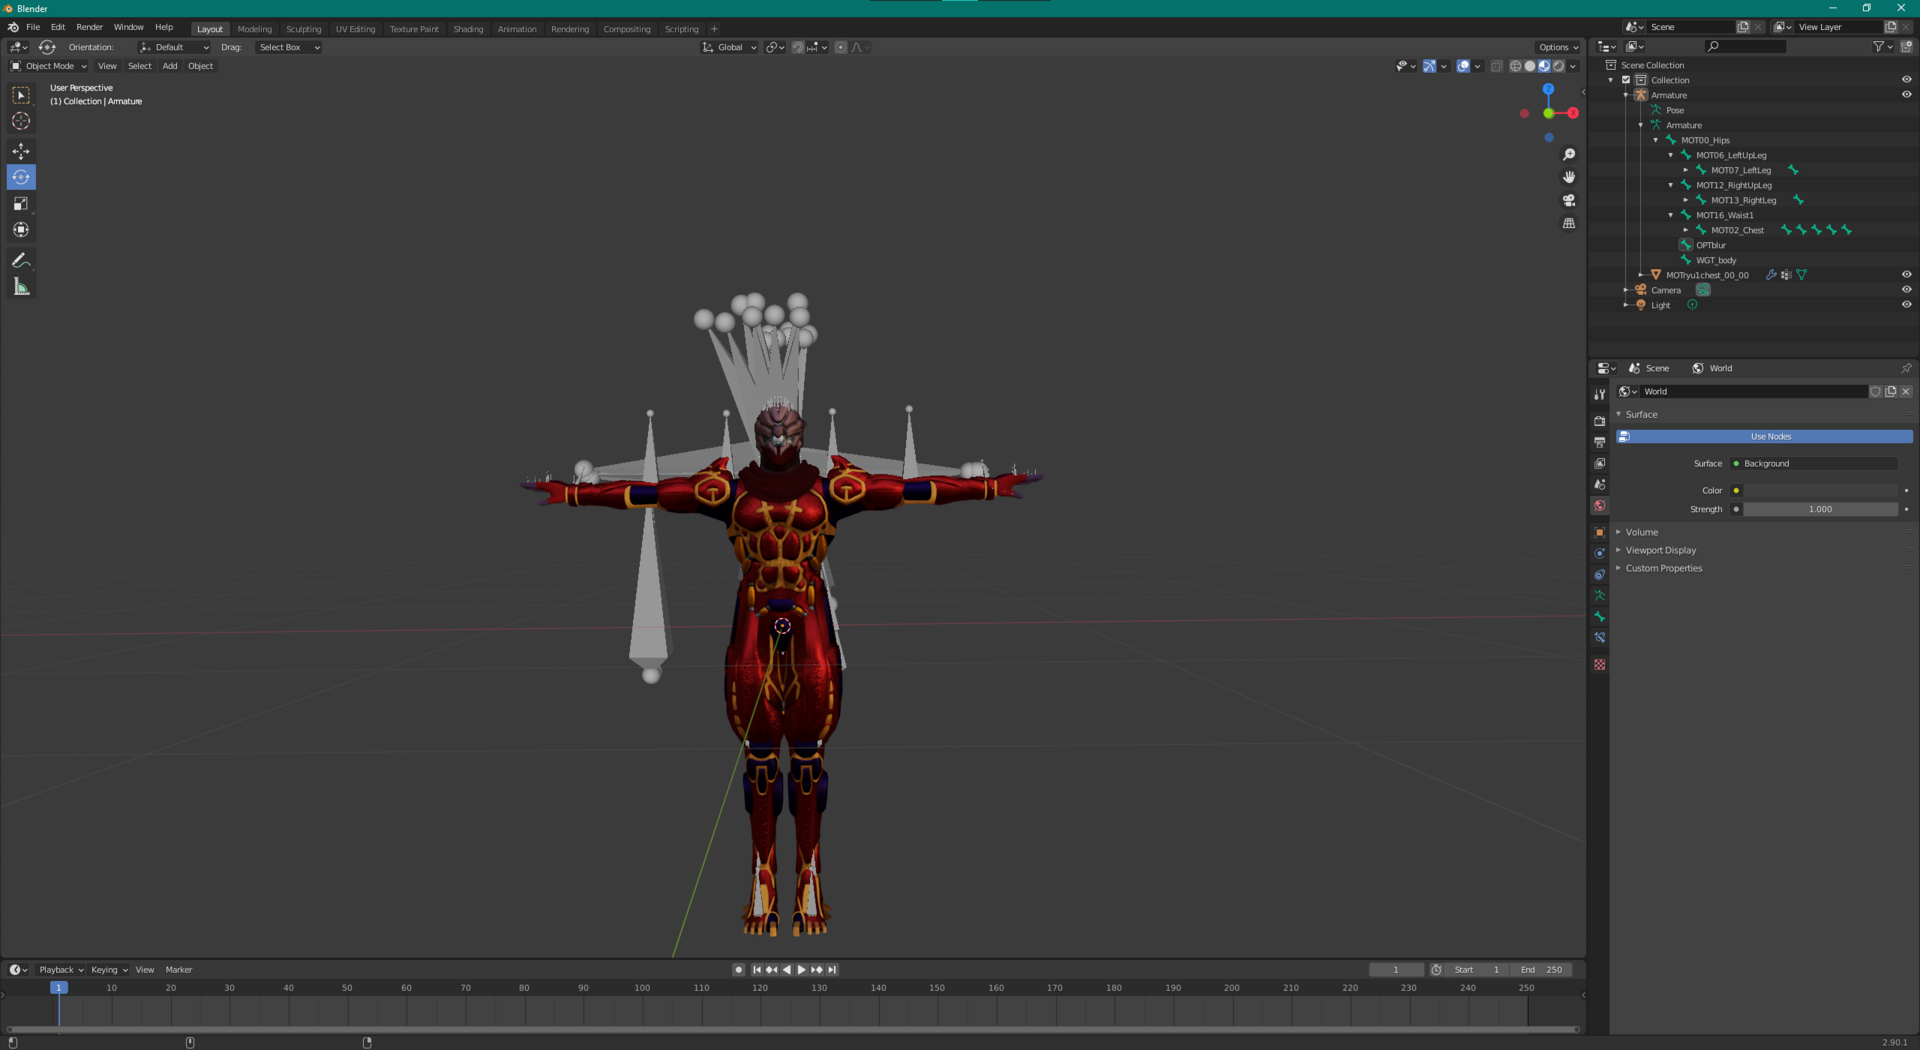Screen dimensions: 1920x1050
Task: Expand the Custom Properties panel
Action: [x=1663, y=568]
